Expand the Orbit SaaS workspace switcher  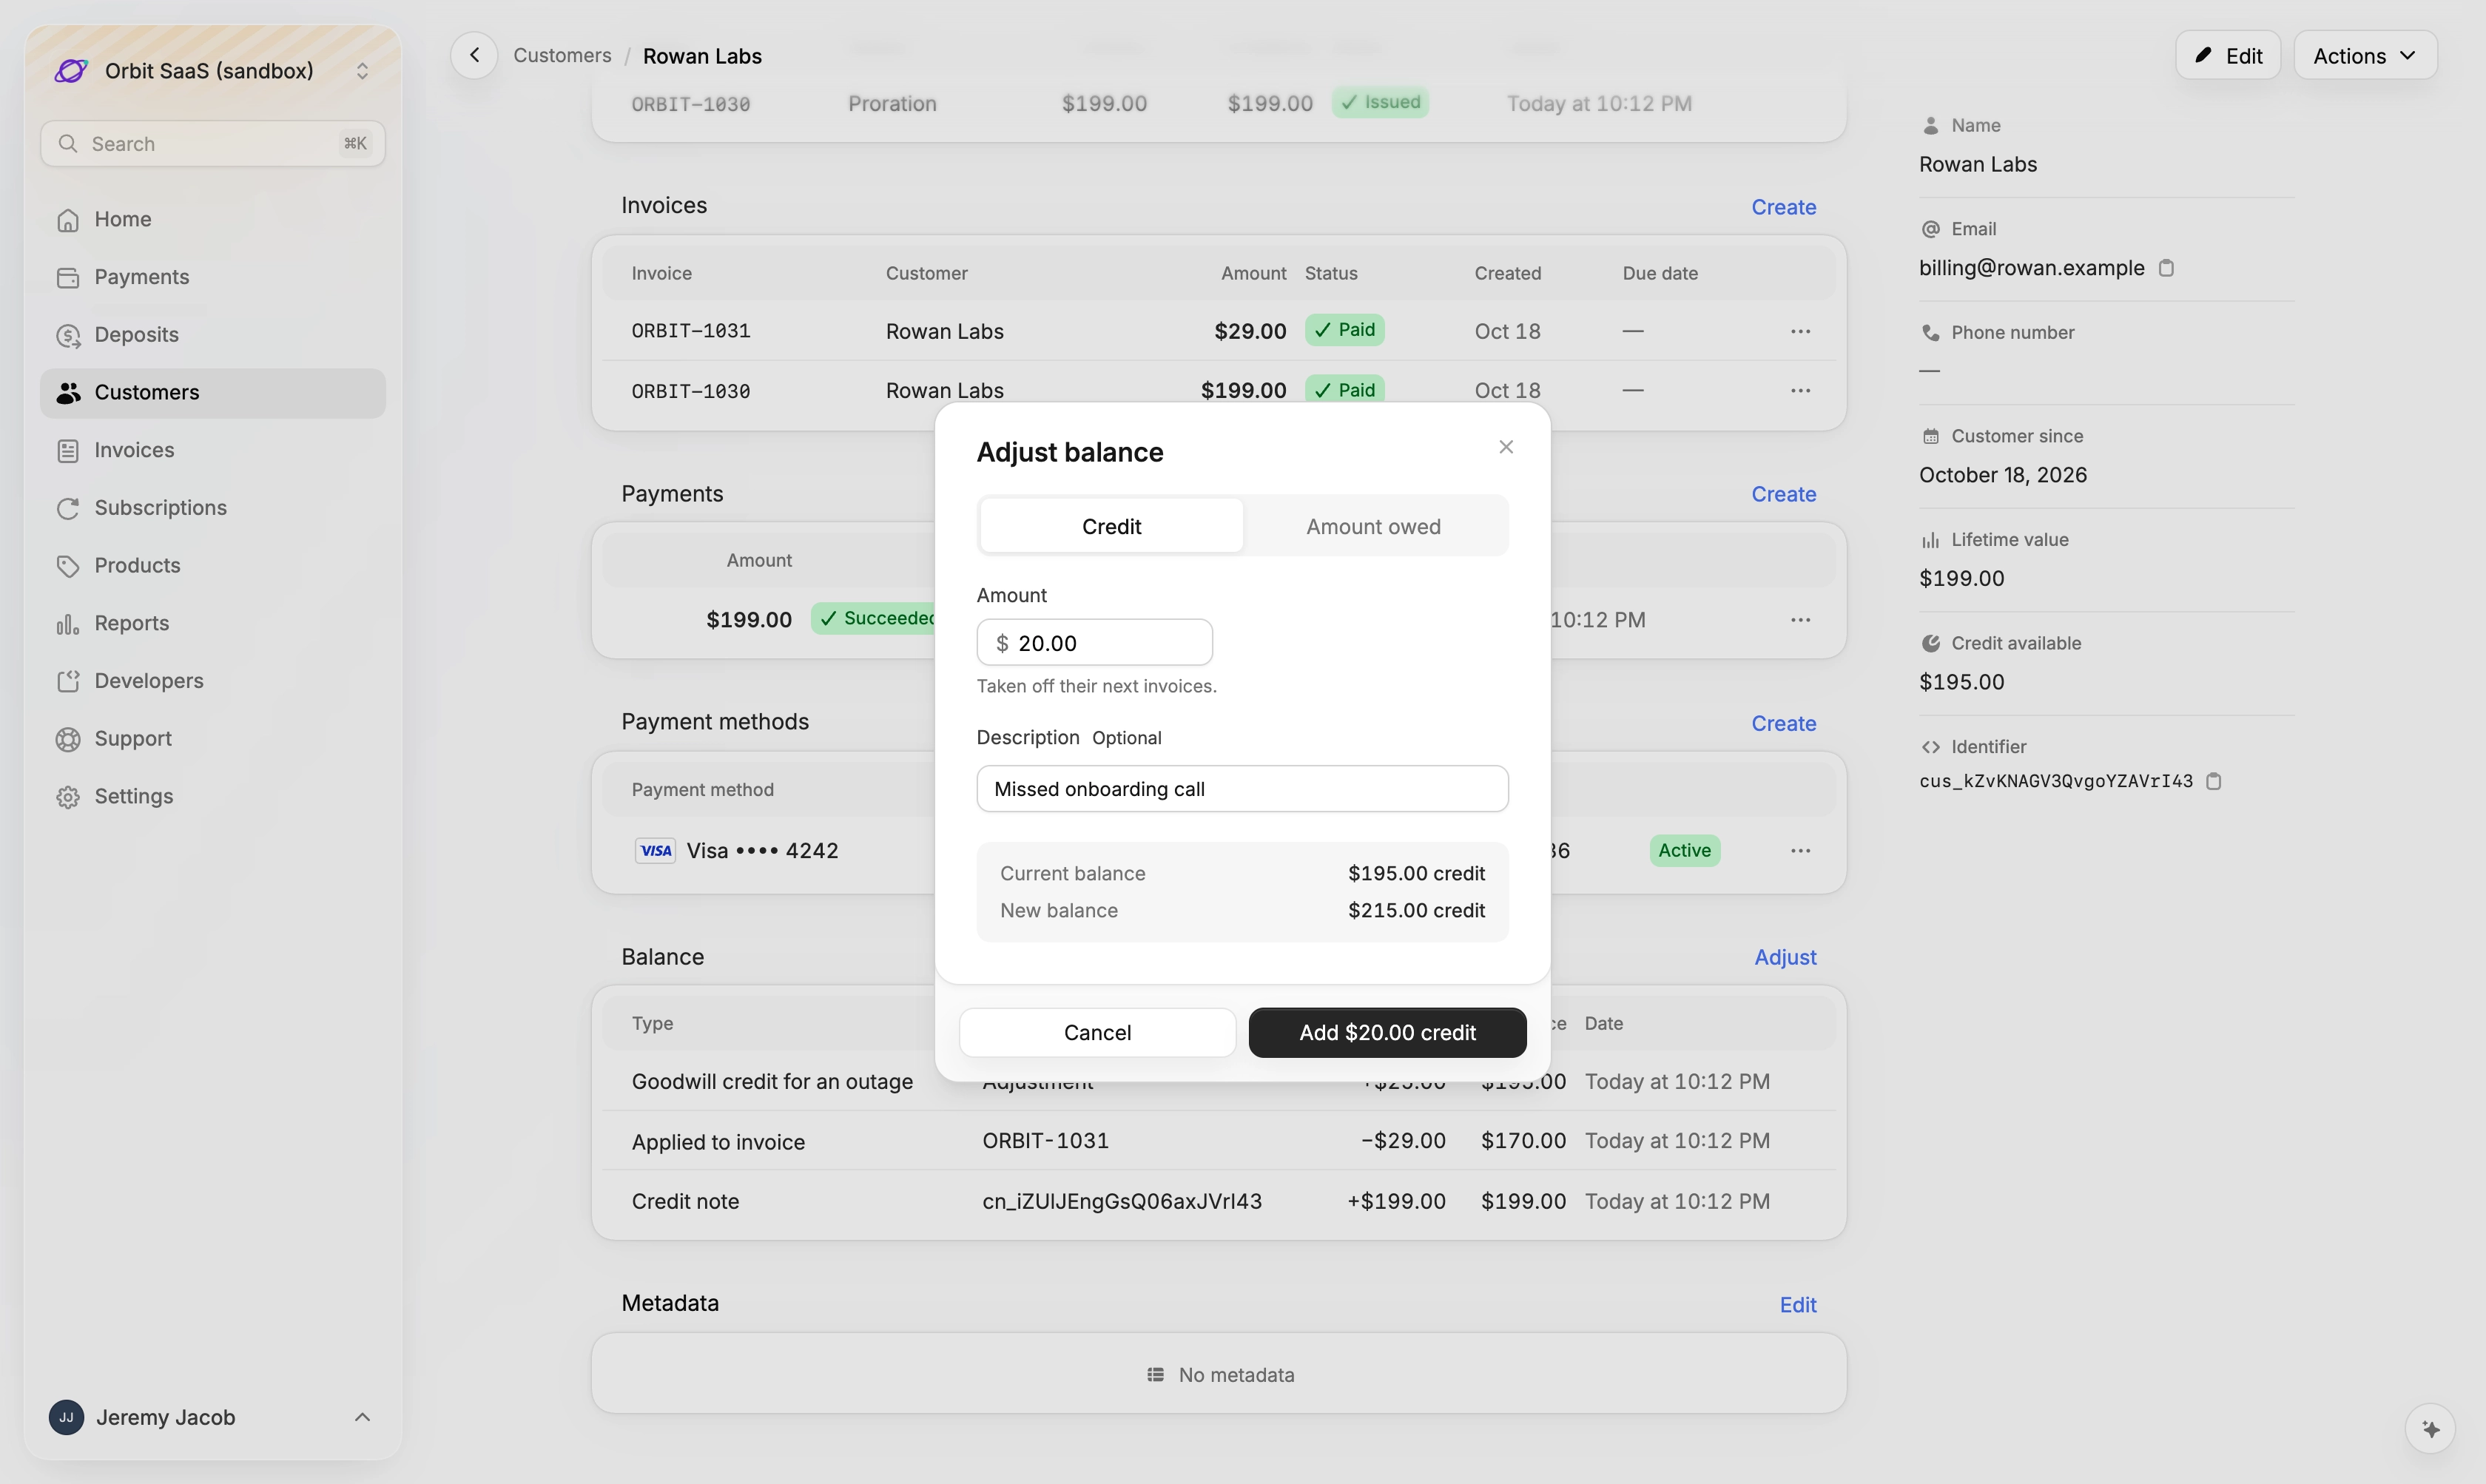click(213, 71)
